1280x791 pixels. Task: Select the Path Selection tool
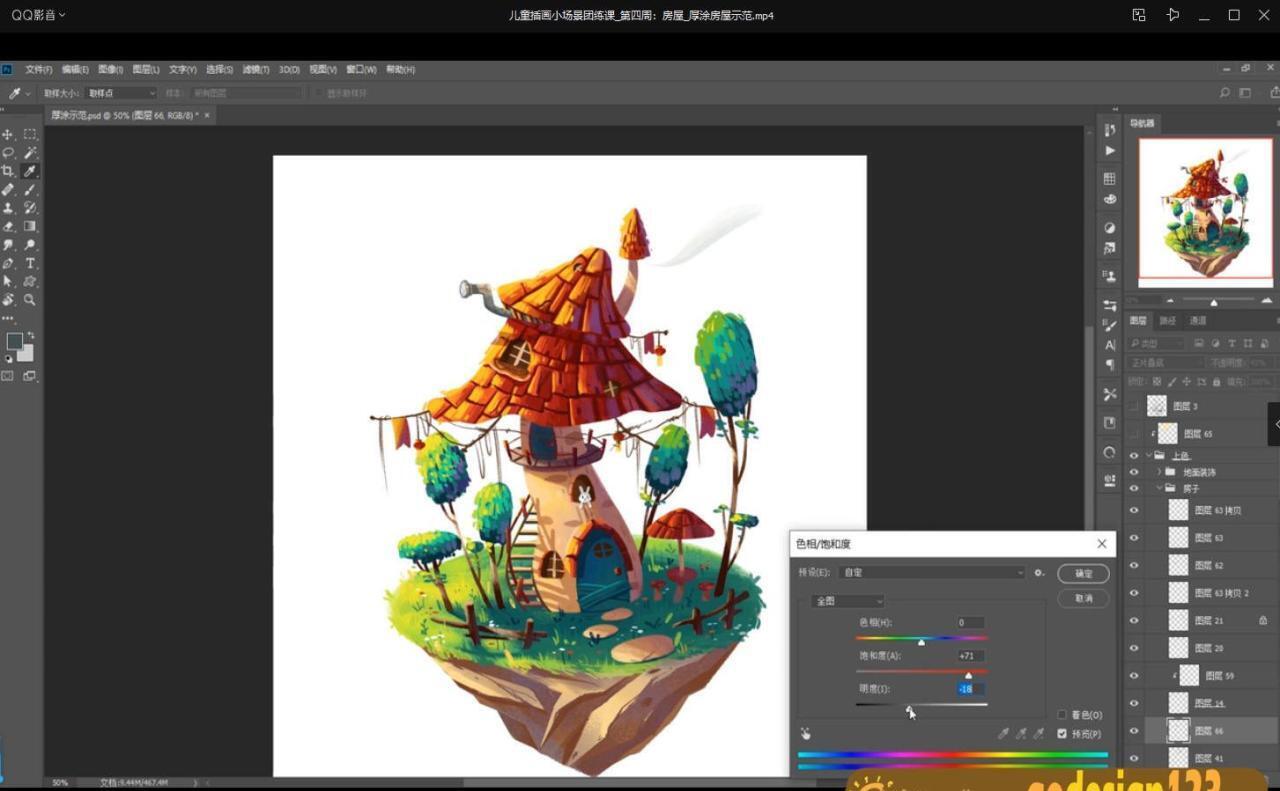click(8, 282)
